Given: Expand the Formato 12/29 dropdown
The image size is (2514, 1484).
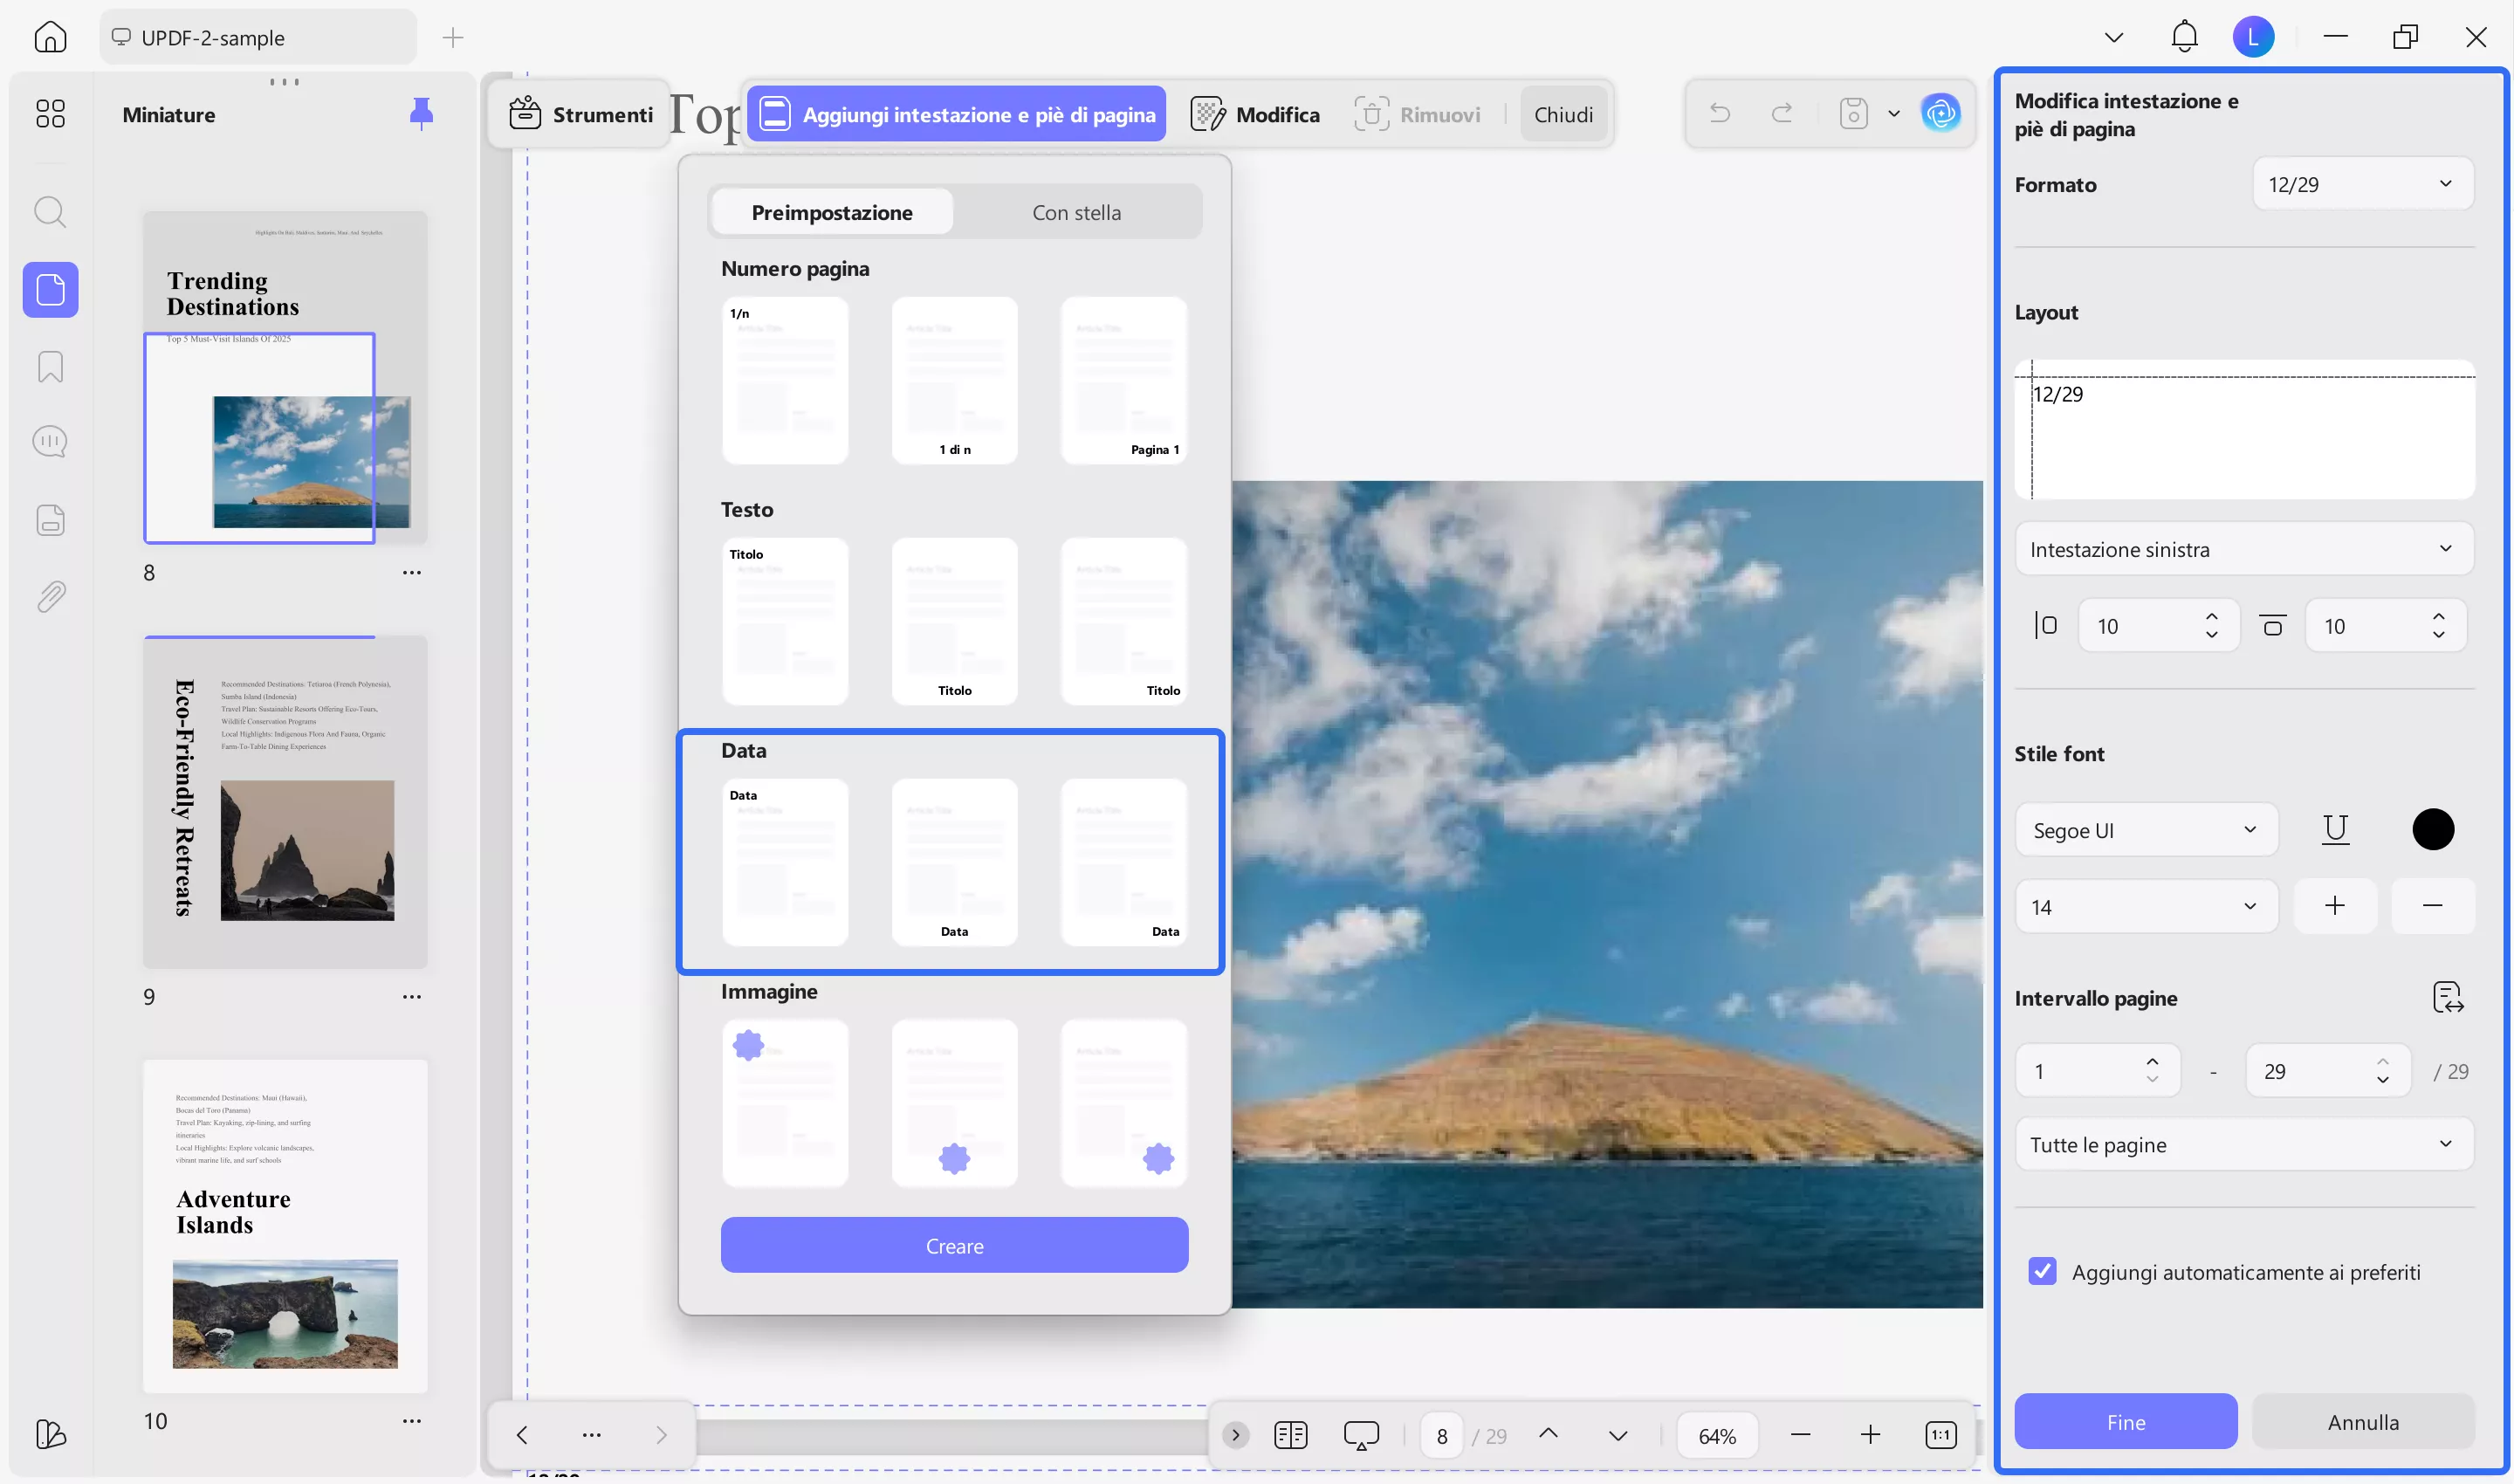Looking at the screenshot, I should [2362, 184].
